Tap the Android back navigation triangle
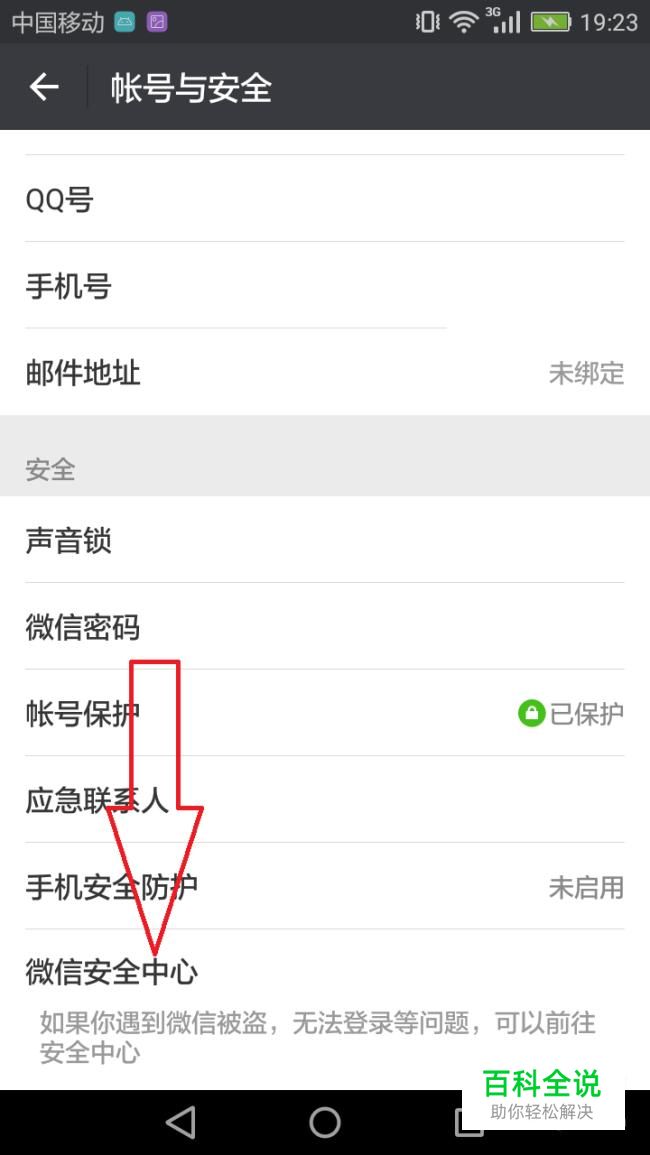This screenshot has width=650, height=1155. [181, 1123]
